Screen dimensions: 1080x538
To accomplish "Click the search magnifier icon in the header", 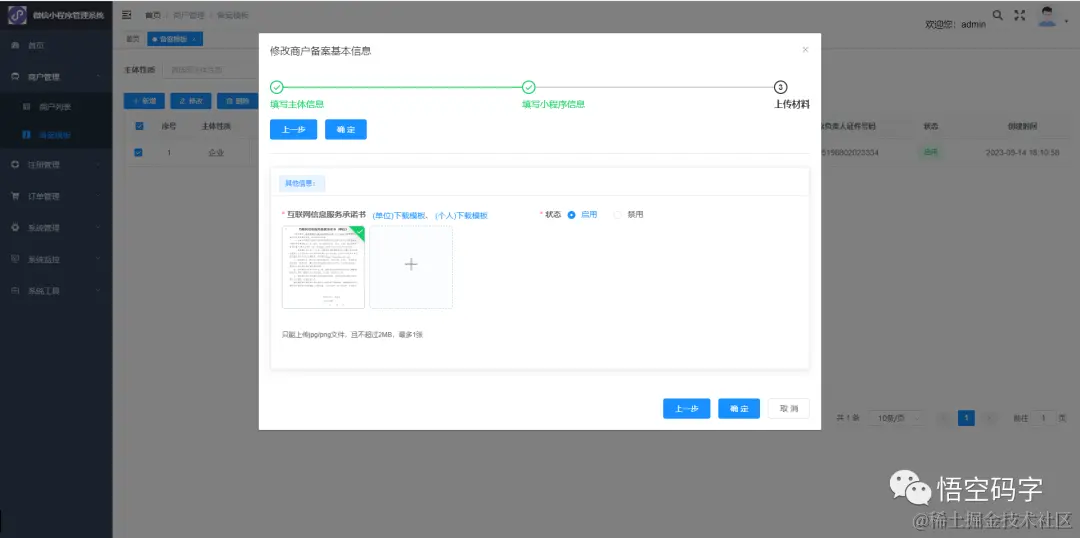I will click(x=997, y=14).
